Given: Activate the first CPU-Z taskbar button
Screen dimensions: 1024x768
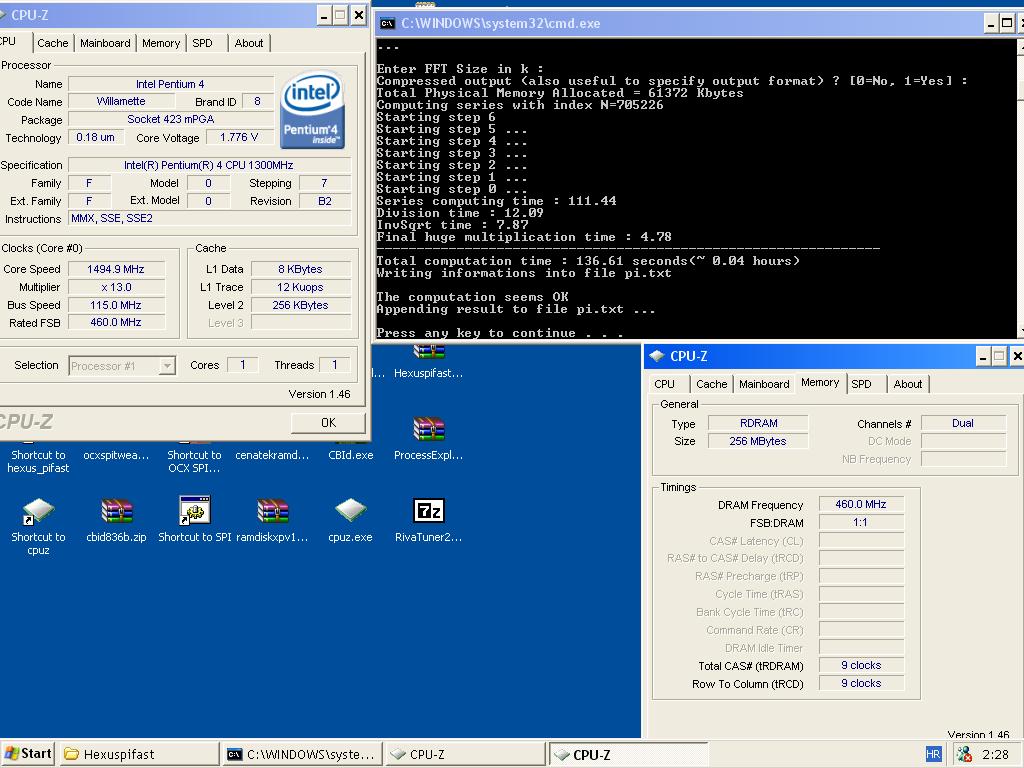Looking at the screenshot, I should pyautogui.click(x=465, y=754).
